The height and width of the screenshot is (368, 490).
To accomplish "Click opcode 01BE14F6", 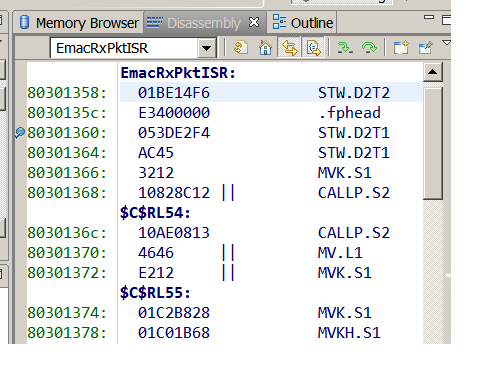I will point(174,93).
